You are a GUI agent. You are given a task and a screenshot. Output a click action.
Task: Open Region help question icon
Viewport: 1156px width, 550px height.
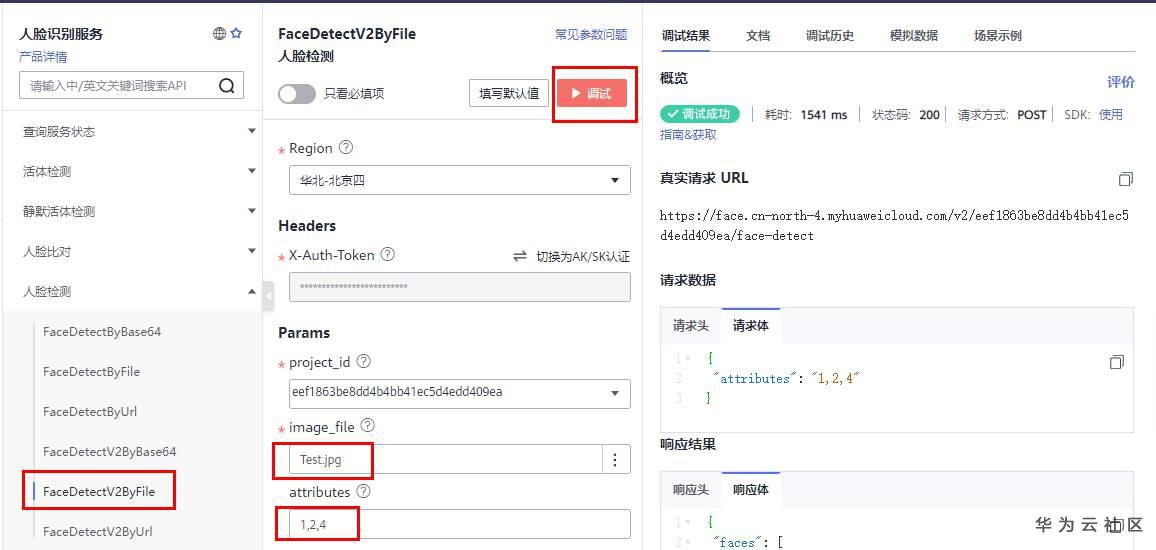pos(345,147)
